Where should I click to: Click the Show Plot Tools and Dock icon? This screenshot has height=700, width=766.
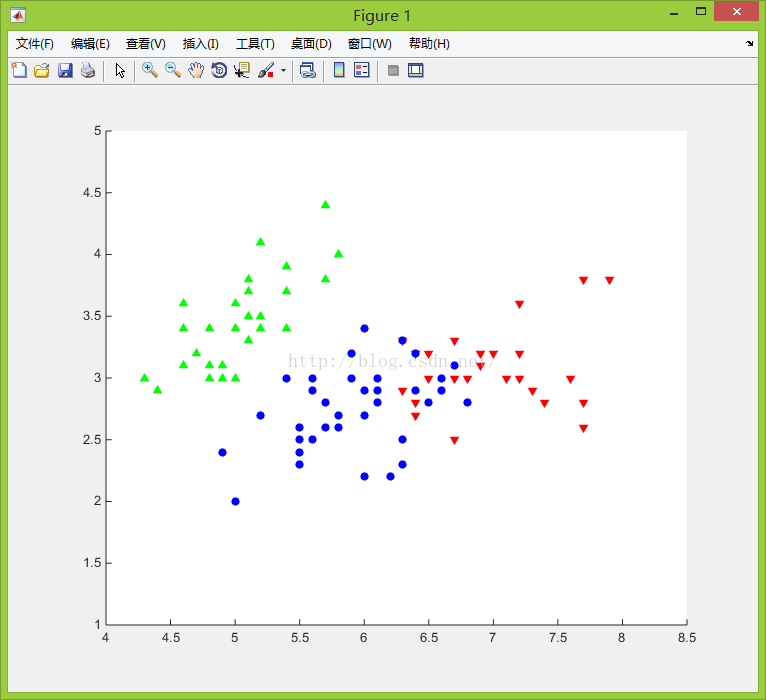[416, 70]
